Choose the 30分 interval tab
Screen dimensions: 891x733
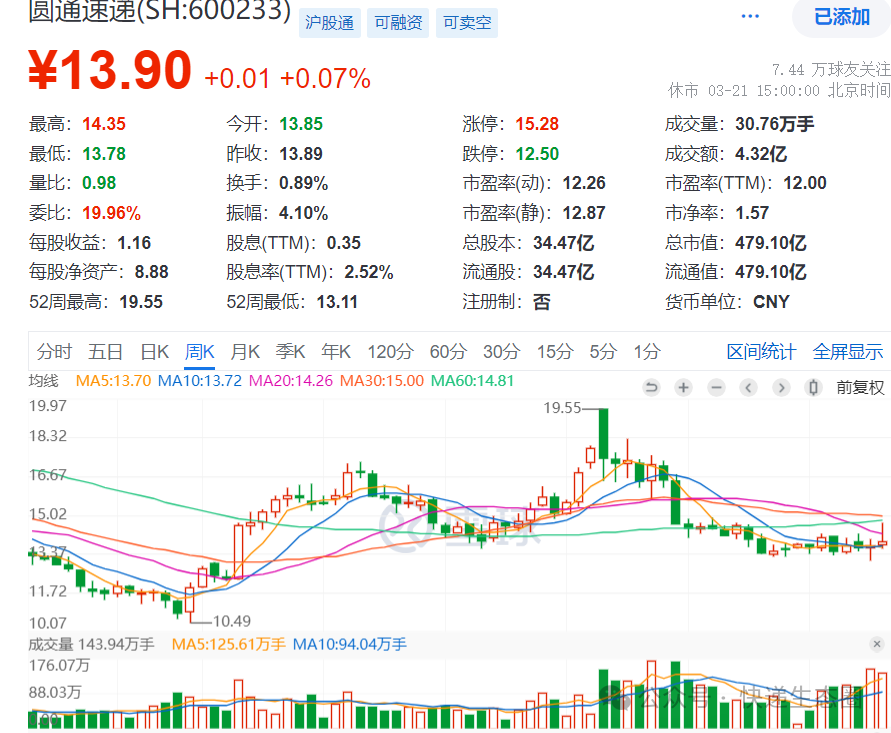(x=501, y=352)
